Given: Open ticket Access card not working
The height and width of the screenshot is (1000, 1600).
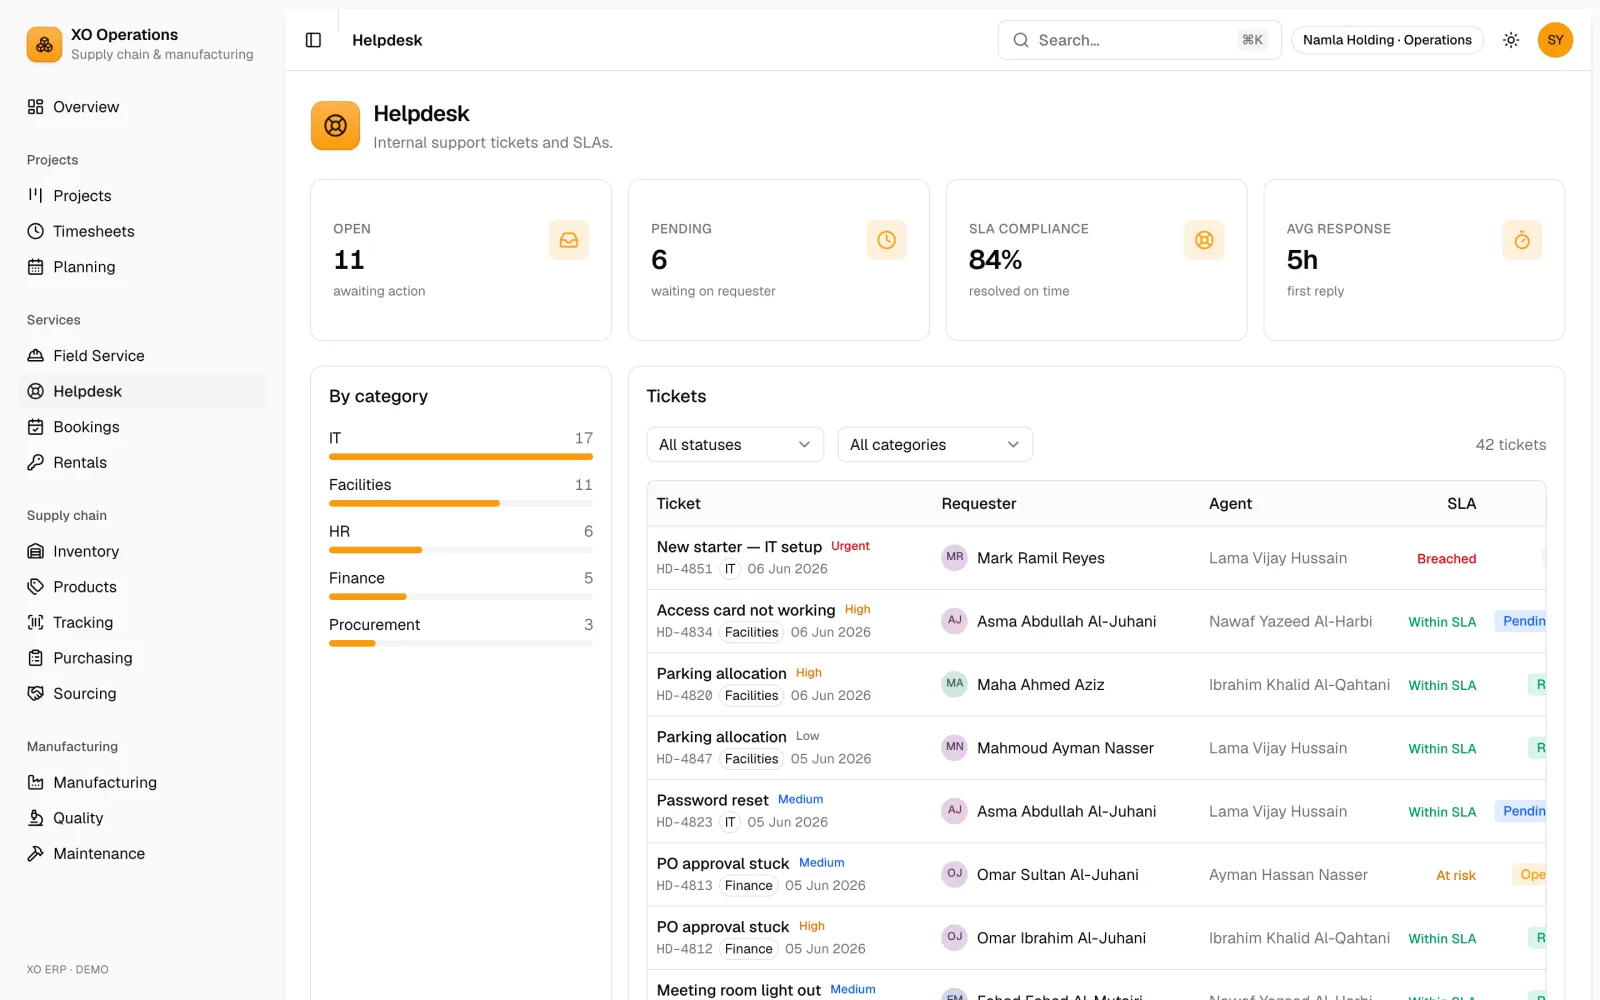Looking at the screenshot, I should (746, 610).
